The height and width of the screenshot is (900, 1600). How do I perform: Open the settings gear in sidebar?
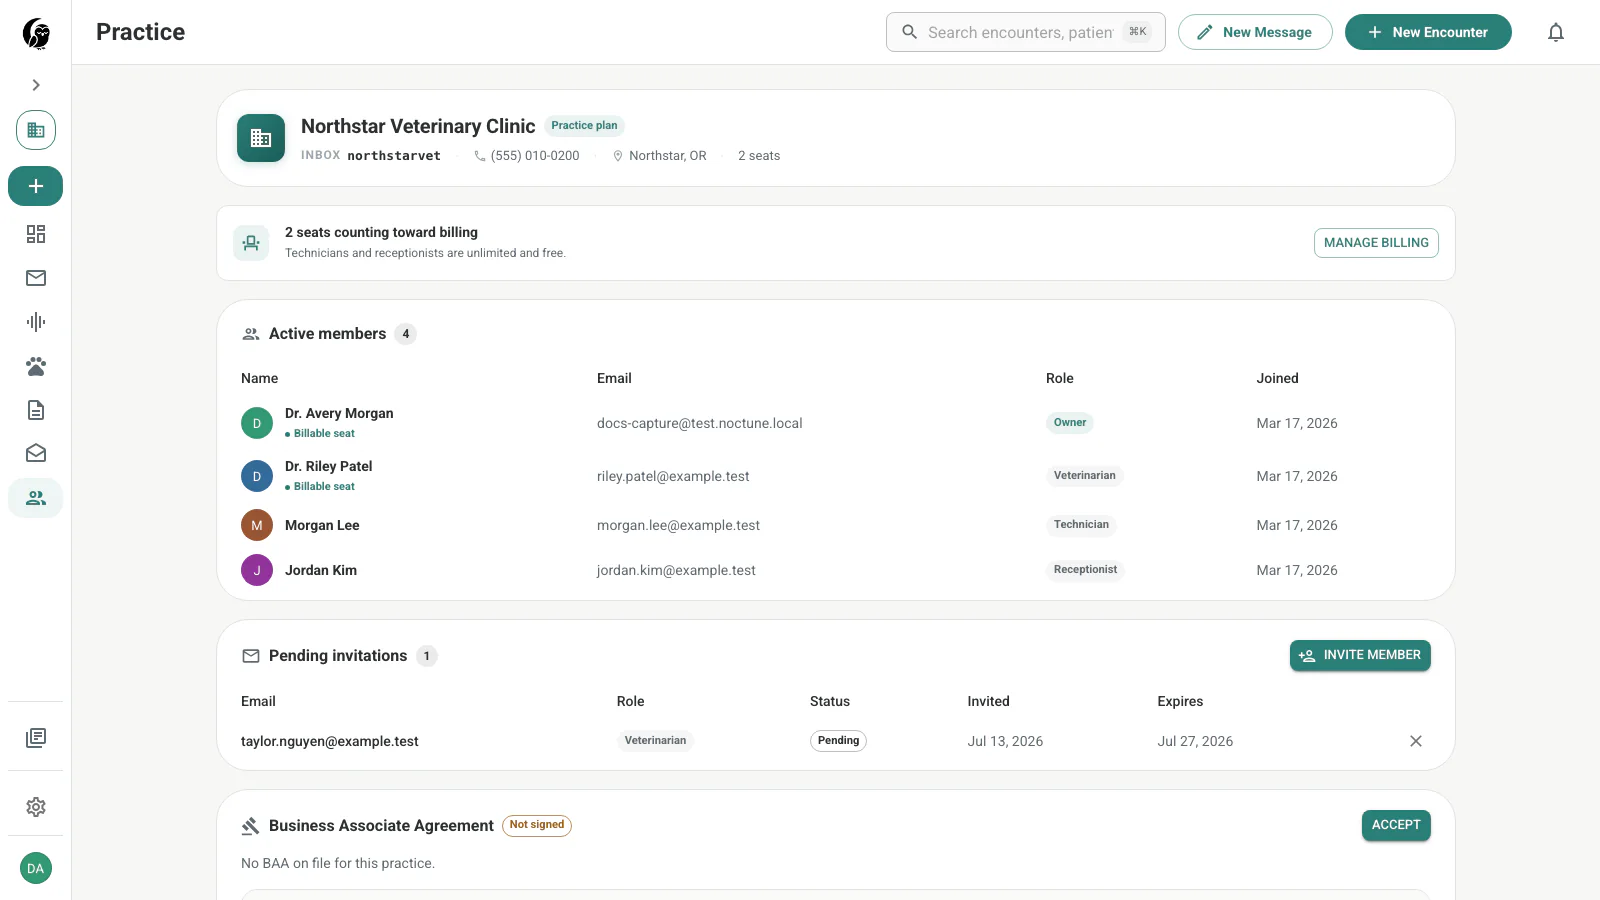pyautogui.click(x=36, y=807)
